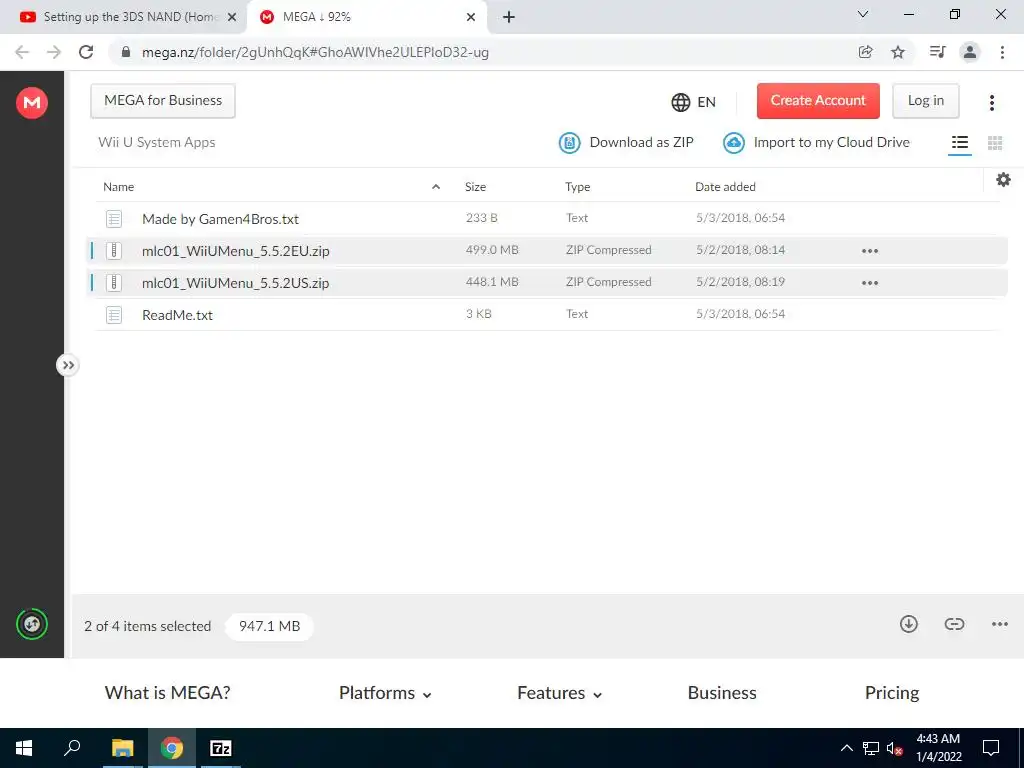This screenshot has width=1024, height=768.
Task: Open What is MEGA? link
Action: coord(167,693)
